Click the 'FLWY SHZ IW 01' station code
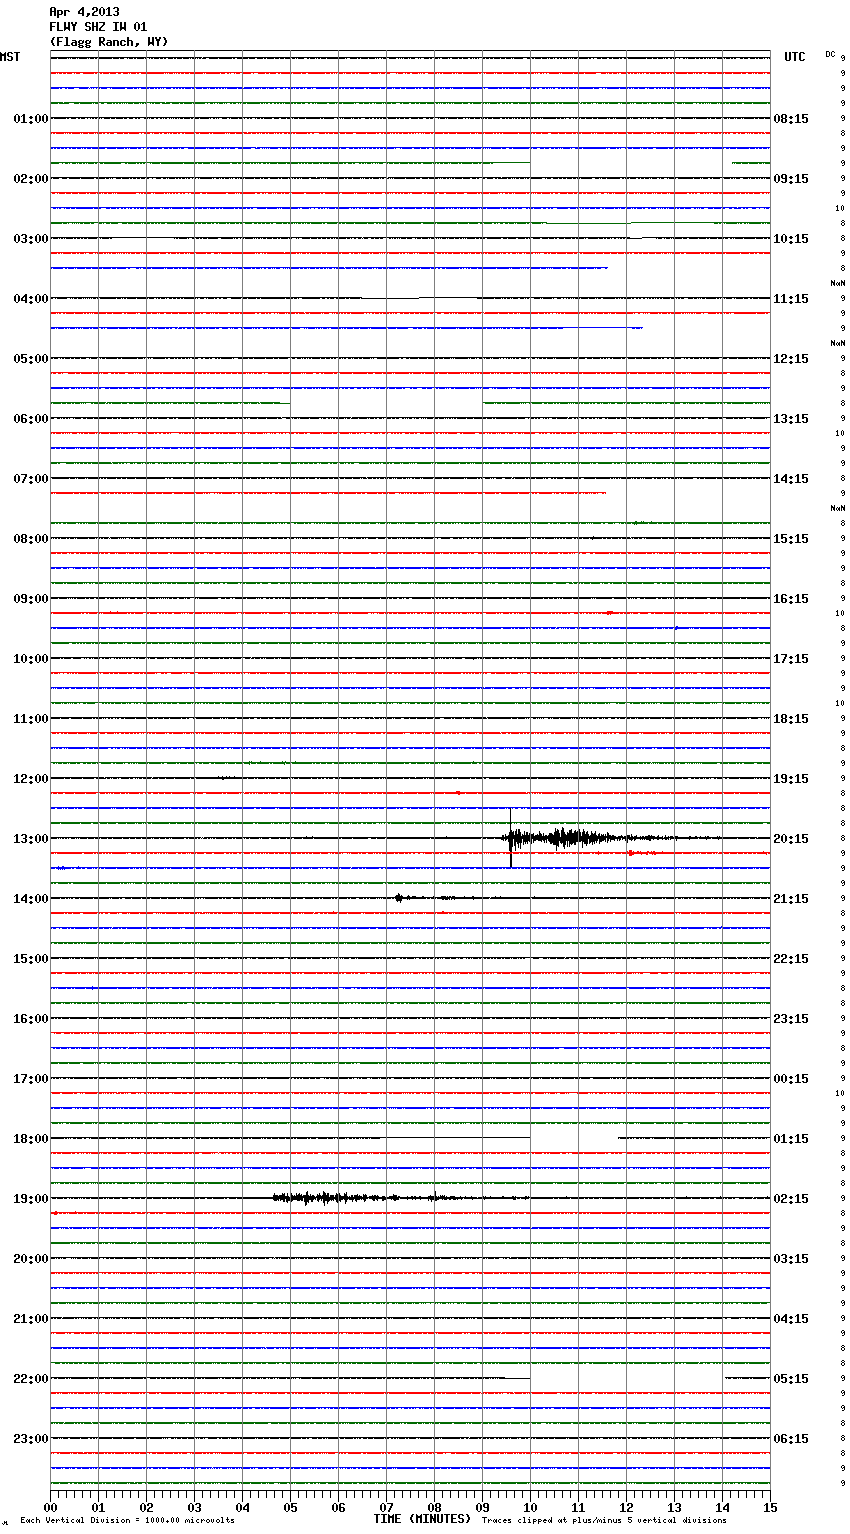 98,27
